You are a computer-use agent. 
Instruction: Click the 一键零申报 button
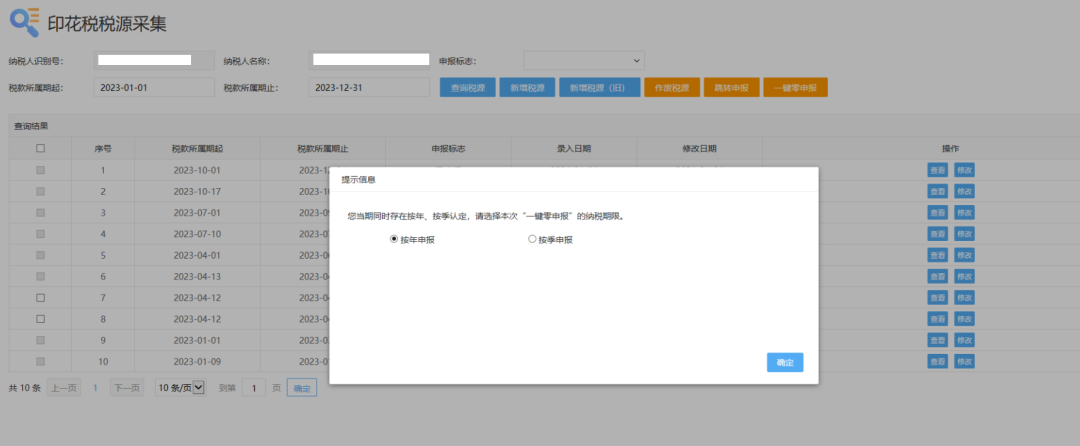coord(796,88)
